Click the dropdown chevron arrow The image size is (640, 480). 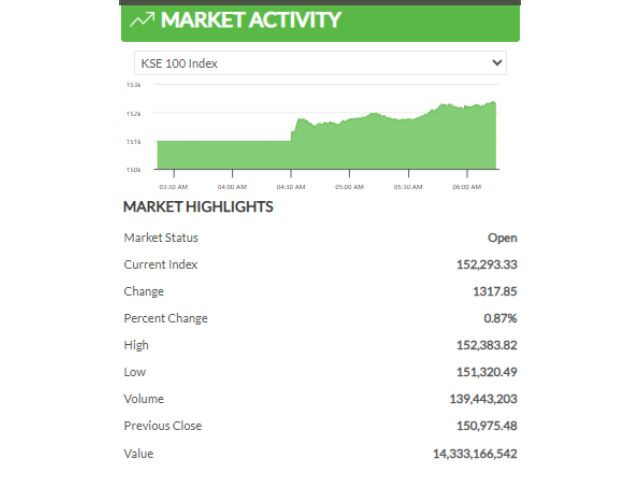pos(497,63)
